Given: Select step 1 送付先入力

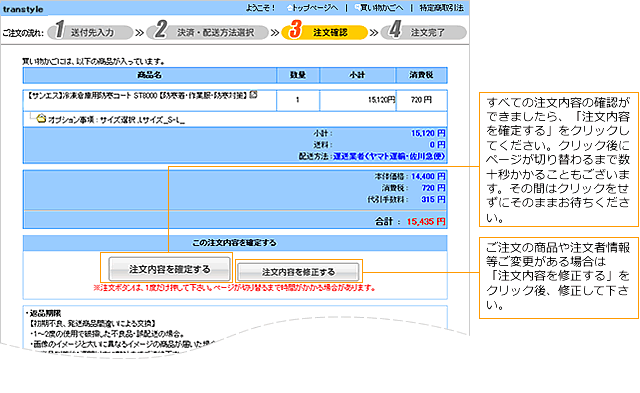Looking at the screenshot, I should click(91, 32).
